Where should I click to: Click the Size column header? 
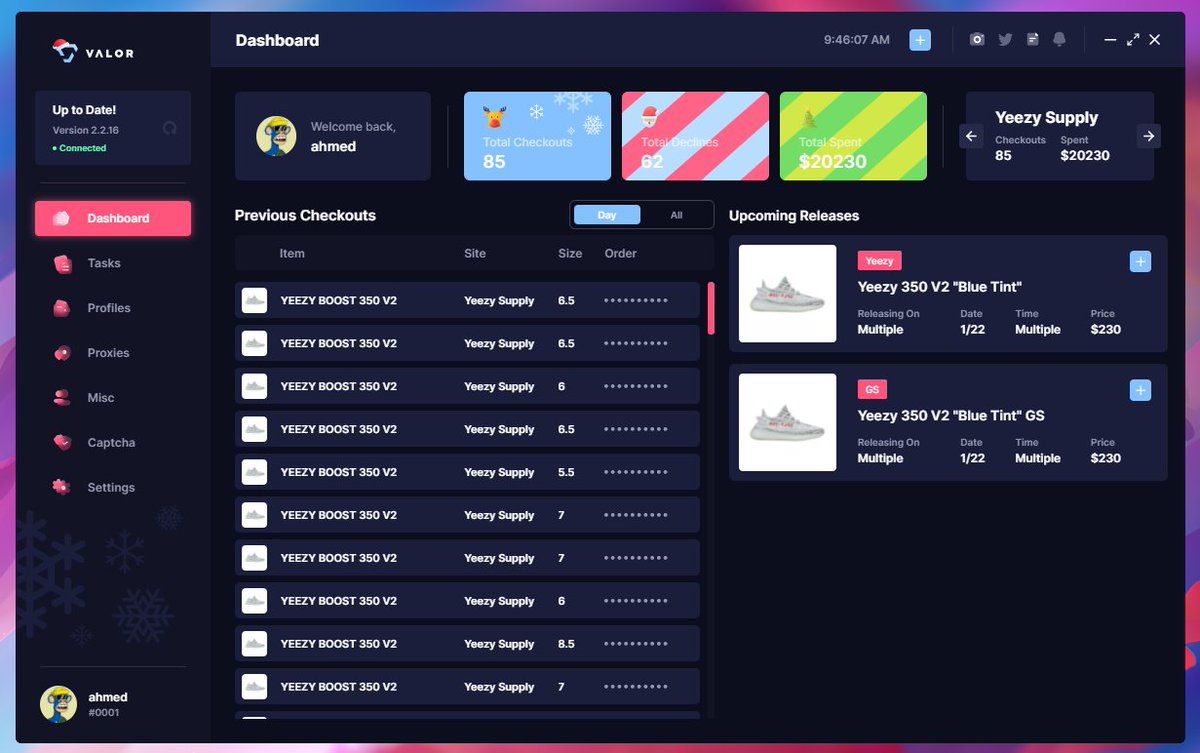570,253
